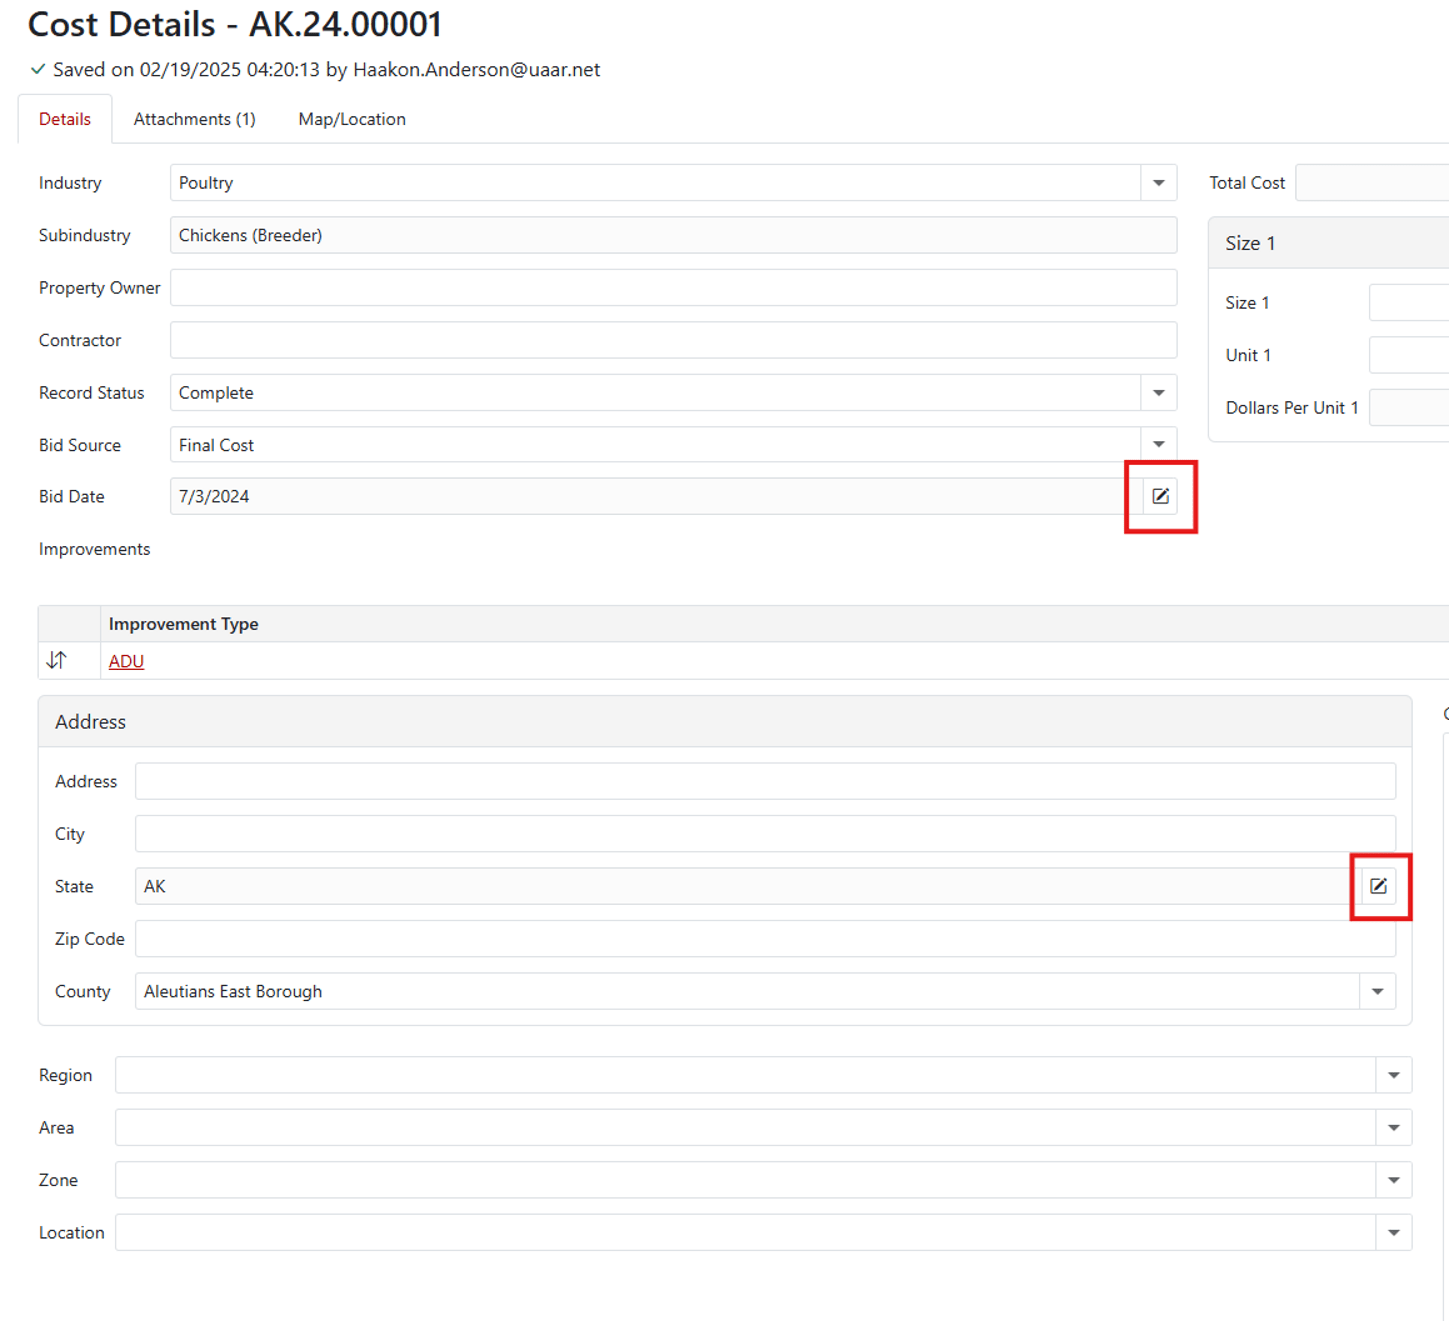Click the City input box
Screen dimensions: 1449x1321
point(765,834)
